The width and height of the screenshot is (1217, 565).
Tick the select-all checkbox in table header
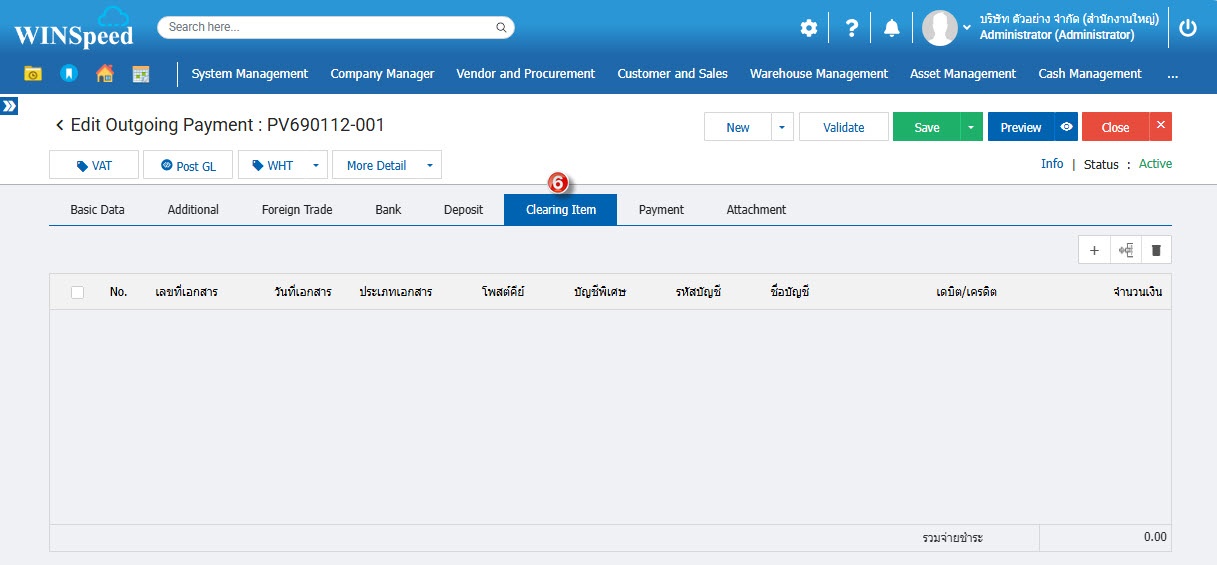pos(77,292)
